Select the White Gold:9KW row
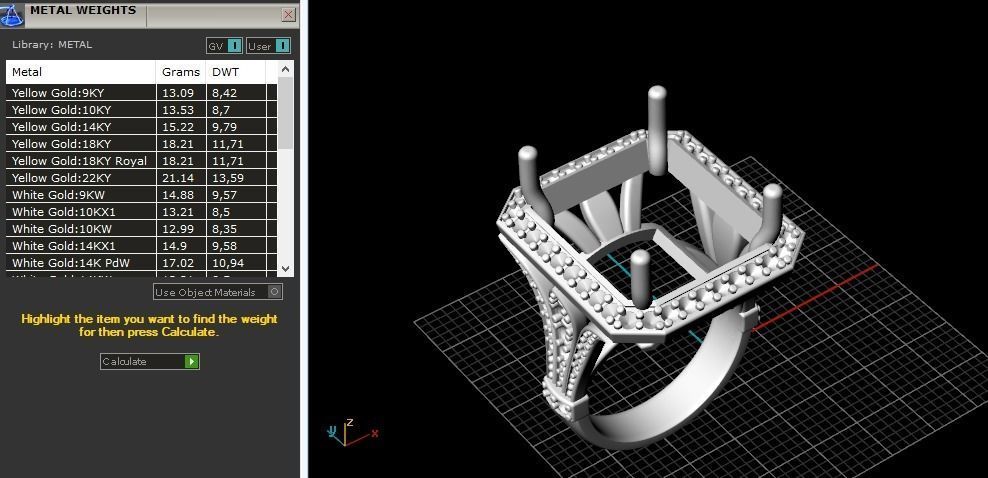The height and width of the screenshot is (478, 988). (x=141, y=195)
